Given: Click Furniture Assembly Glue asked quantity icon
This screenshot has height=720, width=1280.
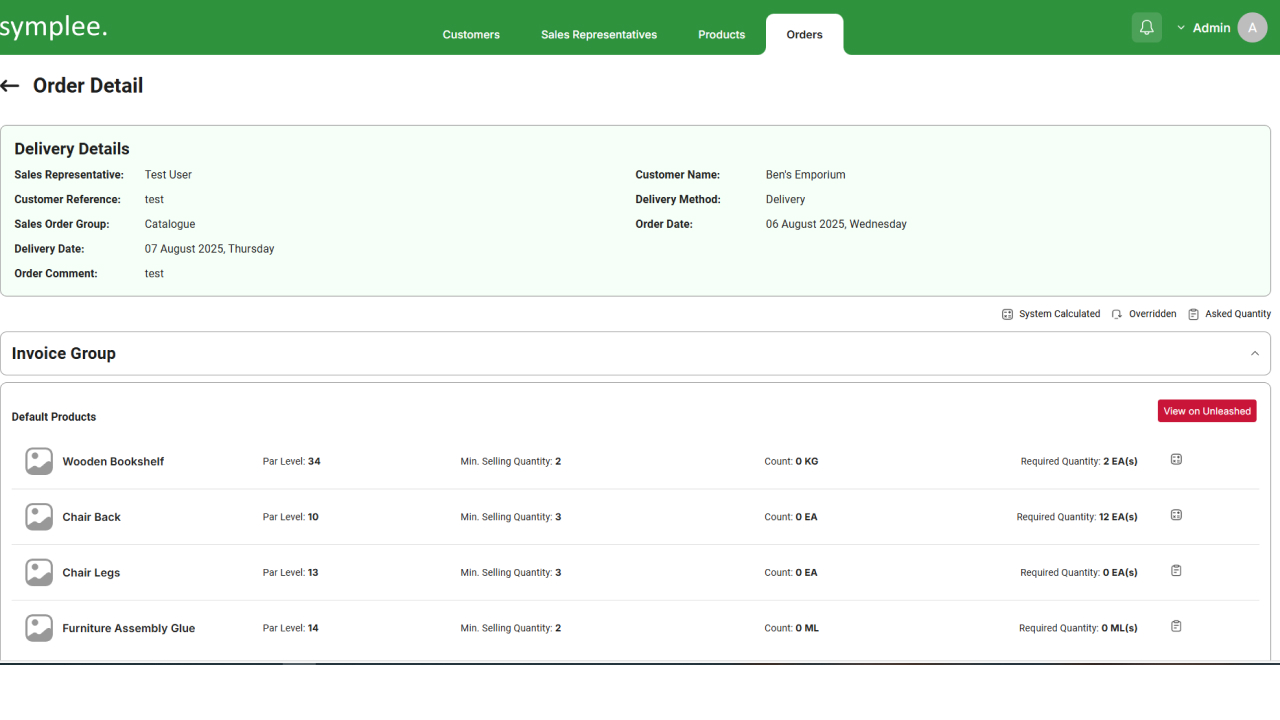Looking at the screenshot, I should pos(1176,627).
